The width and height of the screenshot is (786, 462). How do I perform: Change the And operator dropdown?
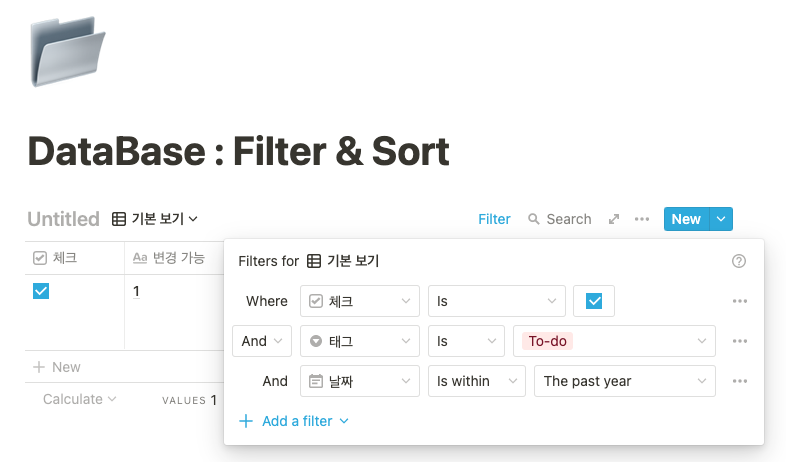pos(262,341)
